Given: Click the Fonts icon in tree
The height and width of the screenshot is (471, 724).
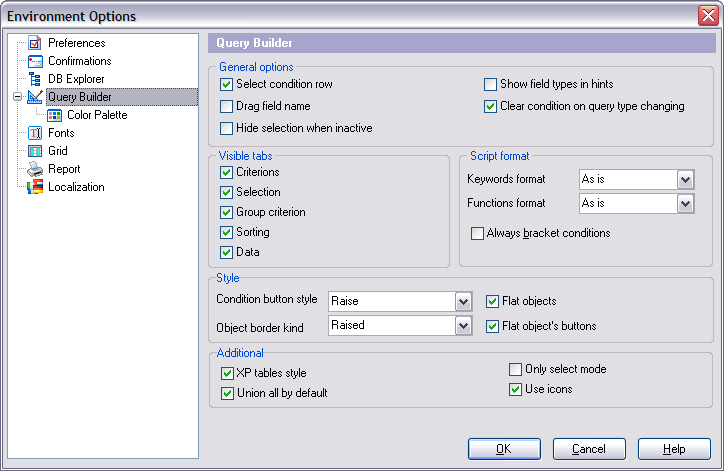Looking at the screenshot, I should coord(35,133).
